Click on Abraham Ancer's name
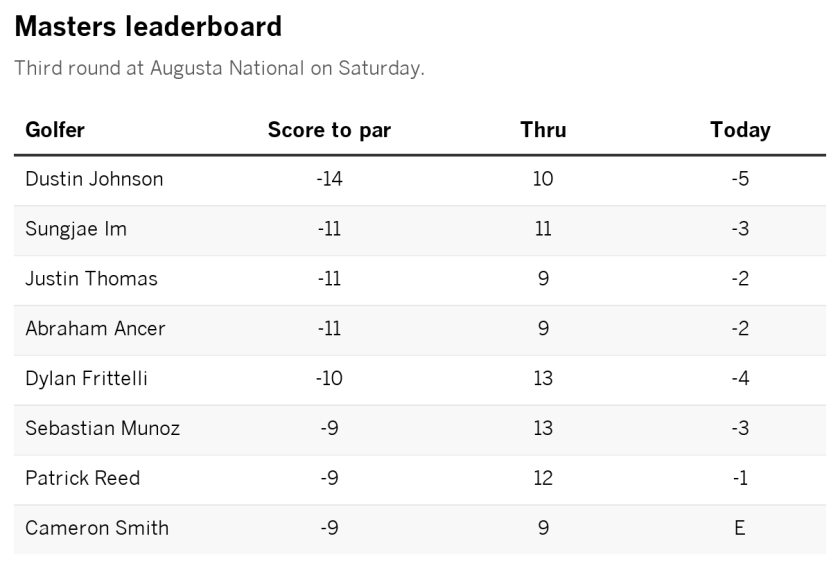This screenshot has width=840, height=568. tap(95, 329)
